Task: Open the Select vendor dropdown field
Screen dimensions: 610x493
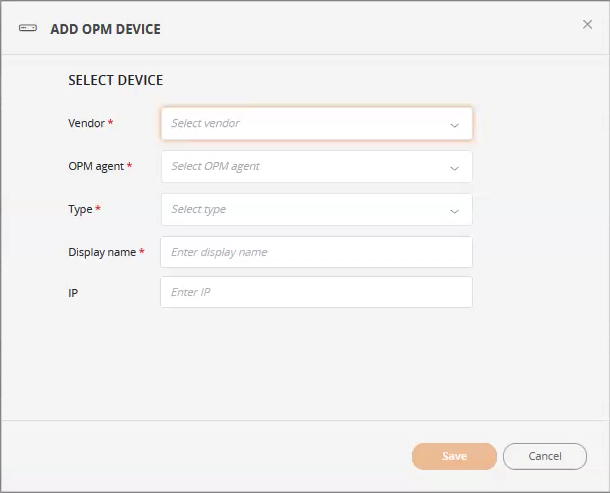Action: 317,124
